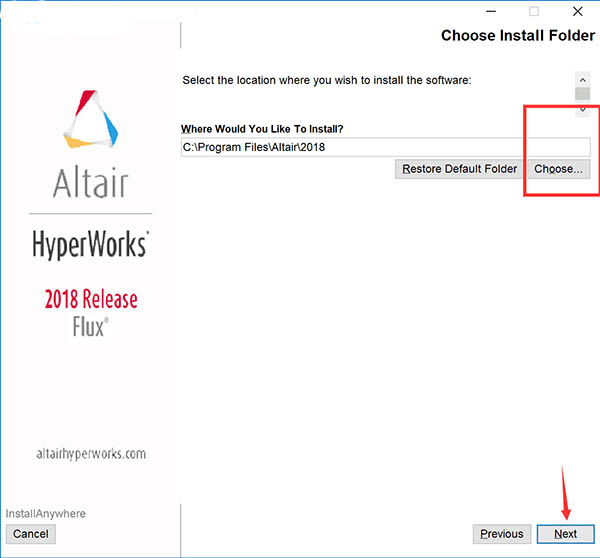The height and width of the screenshot is (558, 600).
Task: Click the altairhyperworks.com text
Action: click(91, 454)
